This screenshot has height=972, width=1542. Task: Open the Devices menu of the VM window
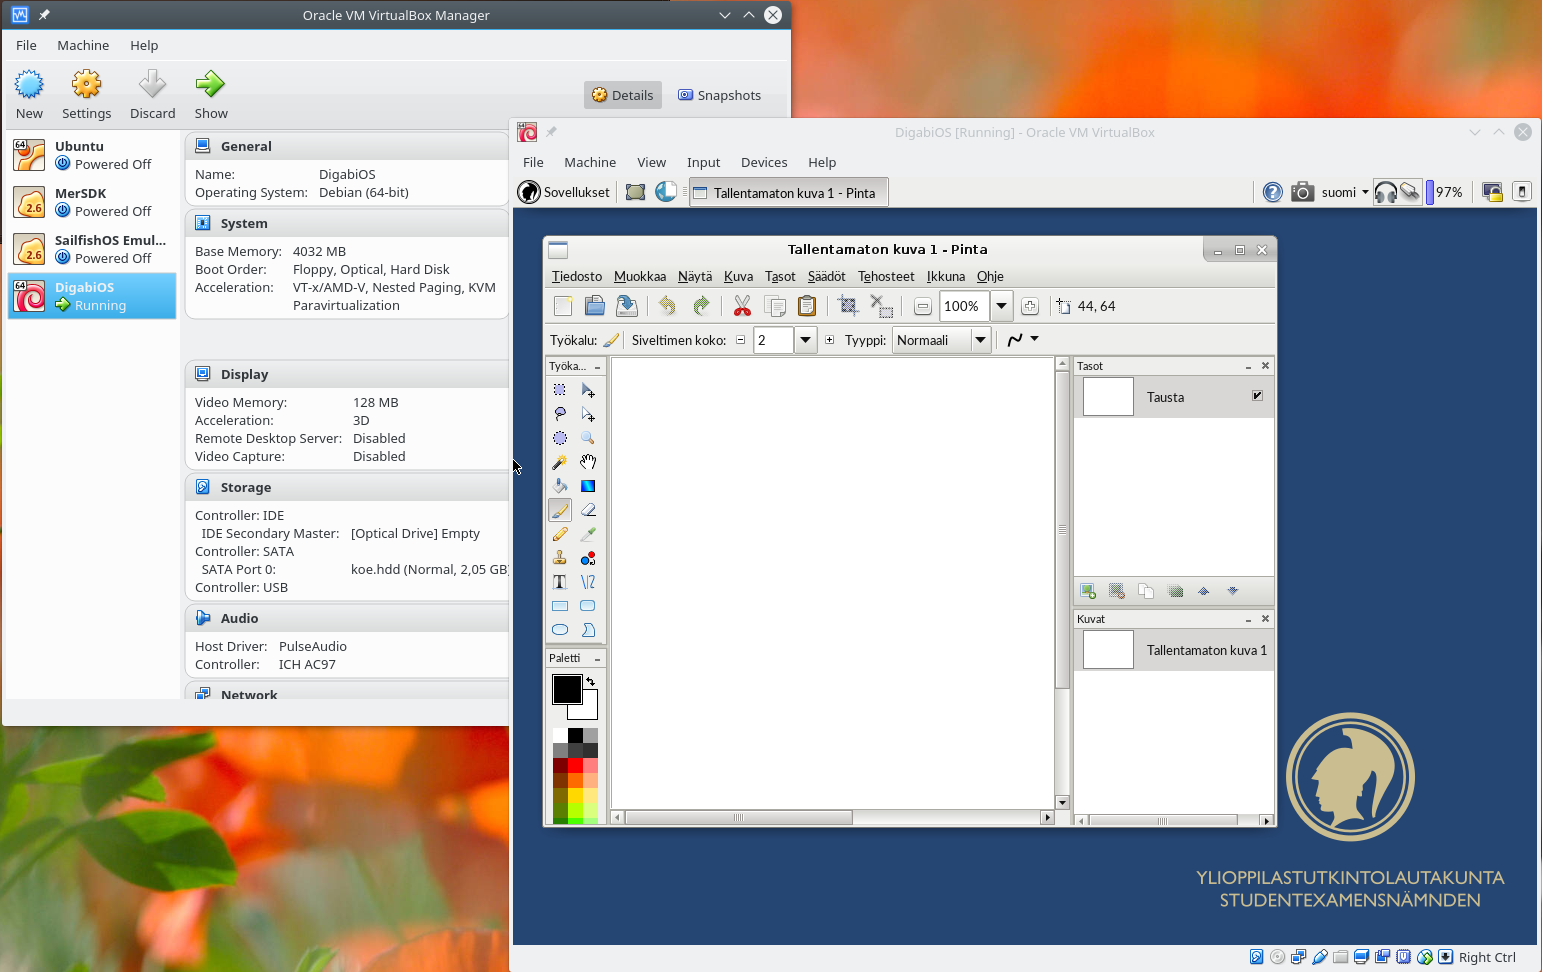pos(763,162)
